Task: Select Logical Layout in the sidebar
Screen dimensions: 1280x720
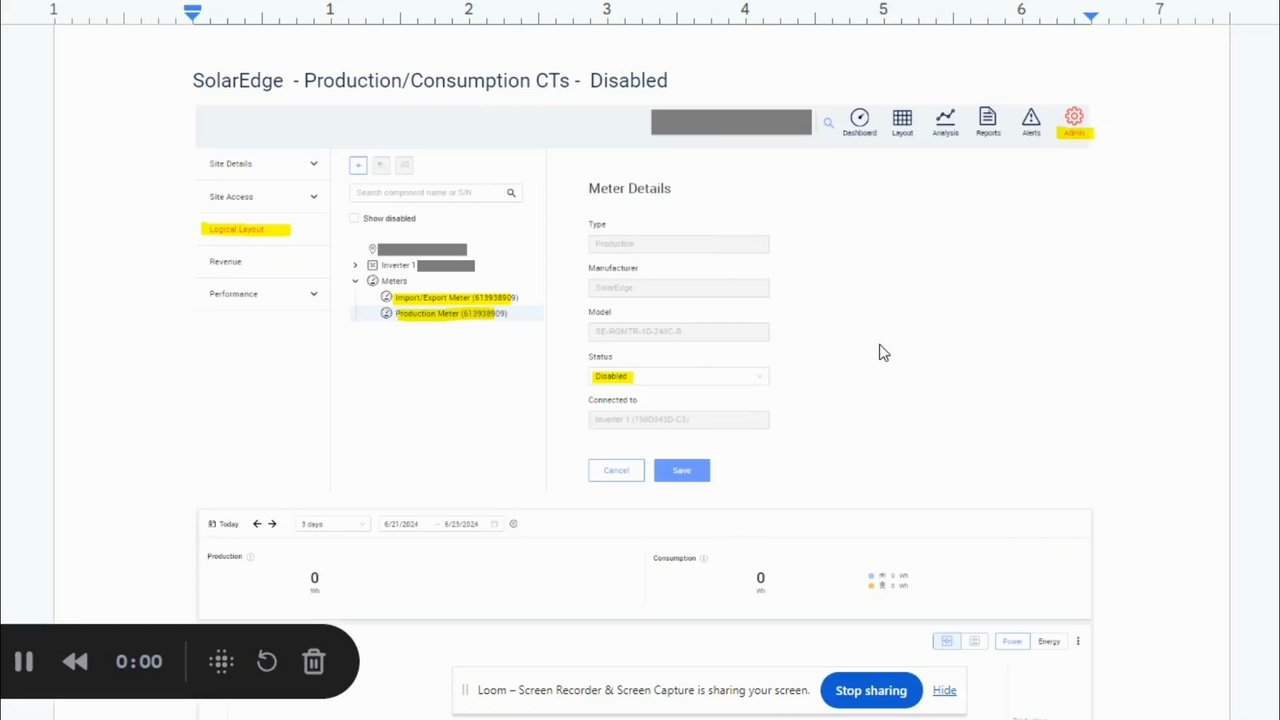Action: tap(237, 230)
